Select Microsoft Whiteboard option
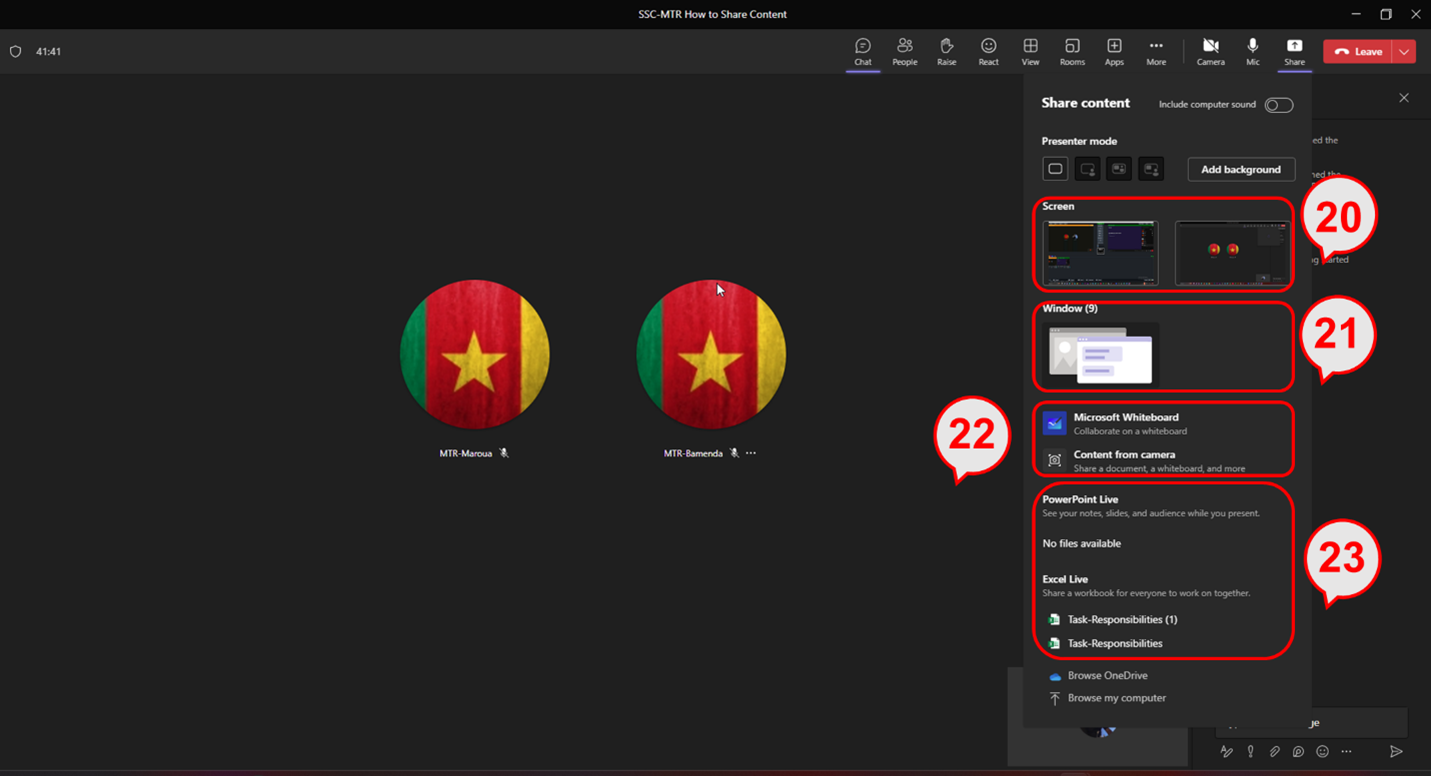 coord(1125,423)
